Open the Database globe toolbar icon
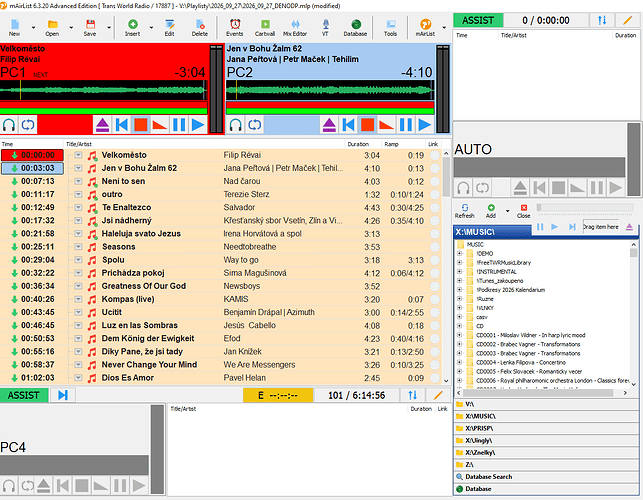643x500 pixels. (x=356, y=27)
